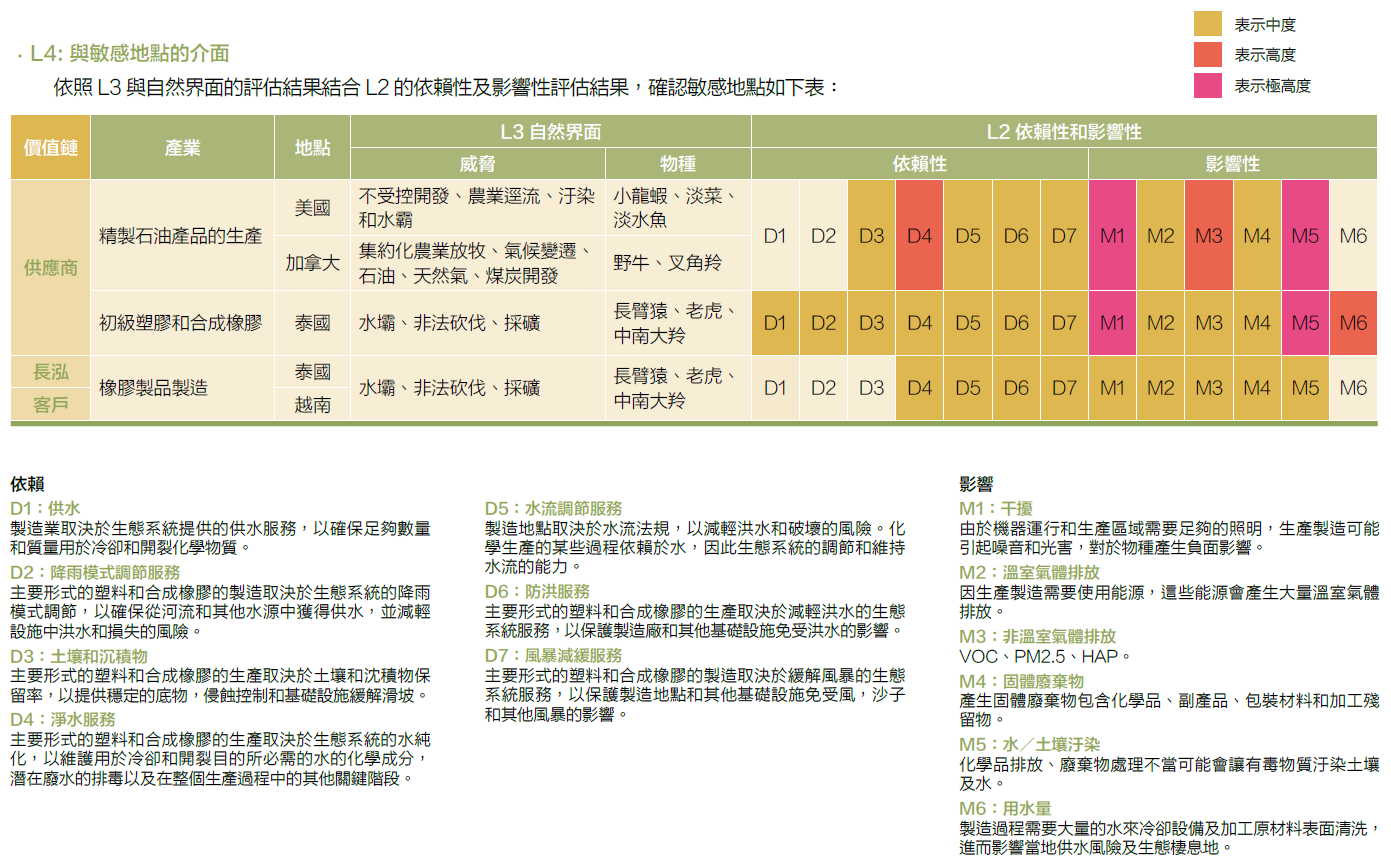Screen dimensions: 1391x860
Task: Select the 供應商 value chain cell
Action: pyautogui.click(x=51, y=268)
